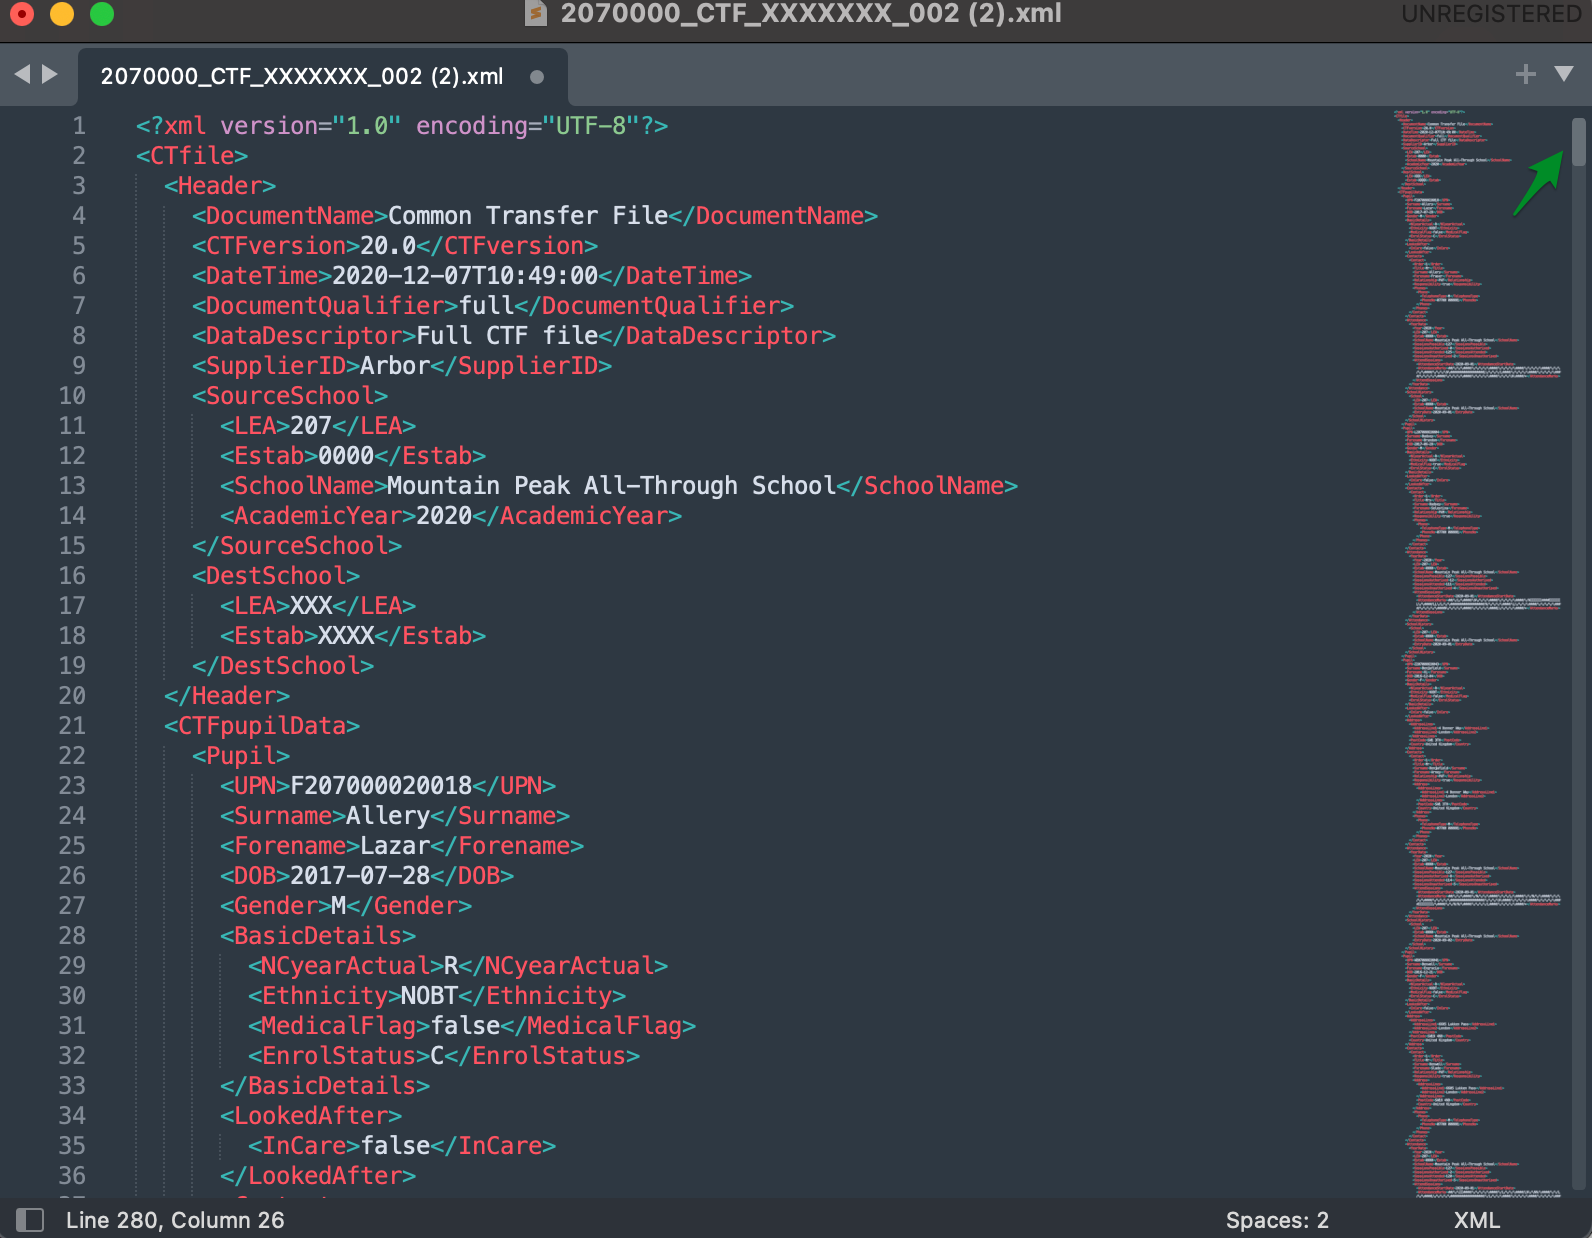This screenshot has height=1238, width=1592.
Task: Select the 2070000_CTF_XXXXXXX_002 (2).xml tab
Action: click(301, 77)
